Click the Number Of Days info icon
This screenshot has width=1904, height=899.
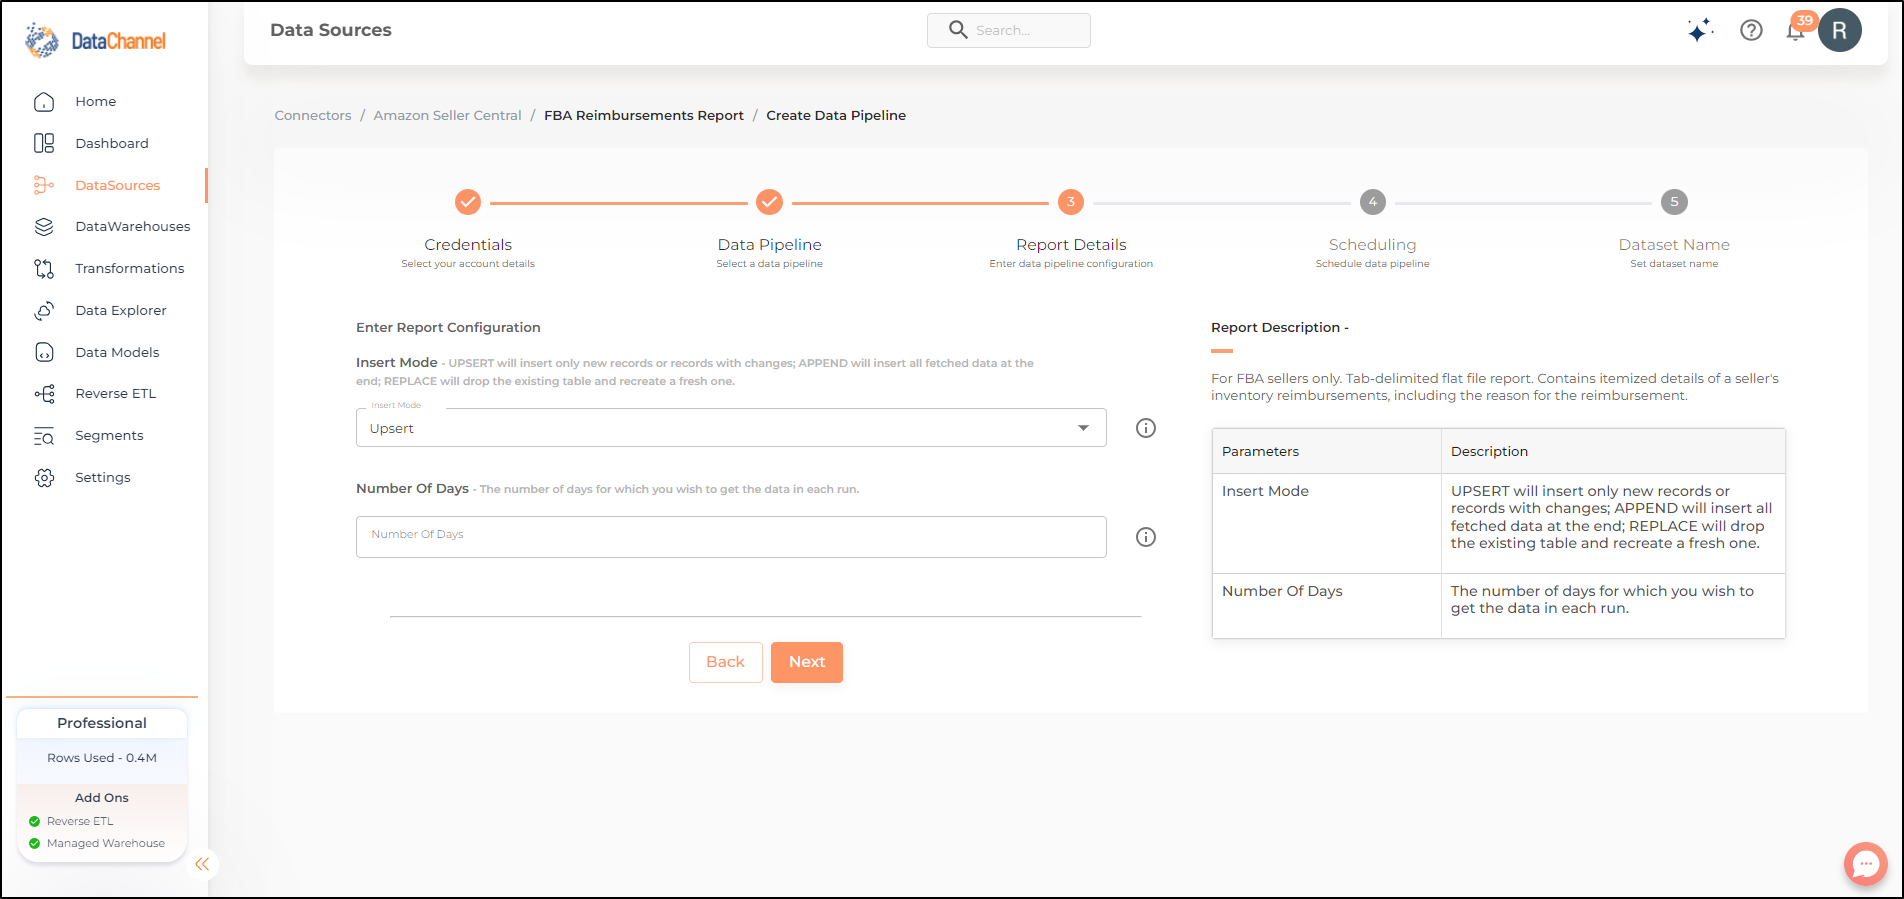[x=1146, y=537]
